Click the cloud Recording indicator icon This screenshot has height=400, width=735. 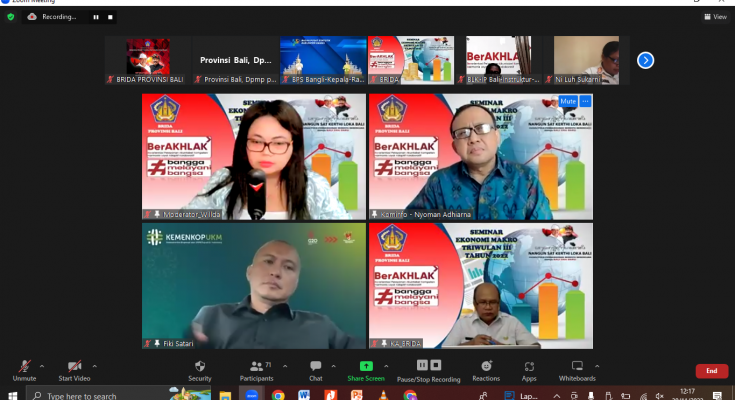pyautogui.click(x=32, y=17)
